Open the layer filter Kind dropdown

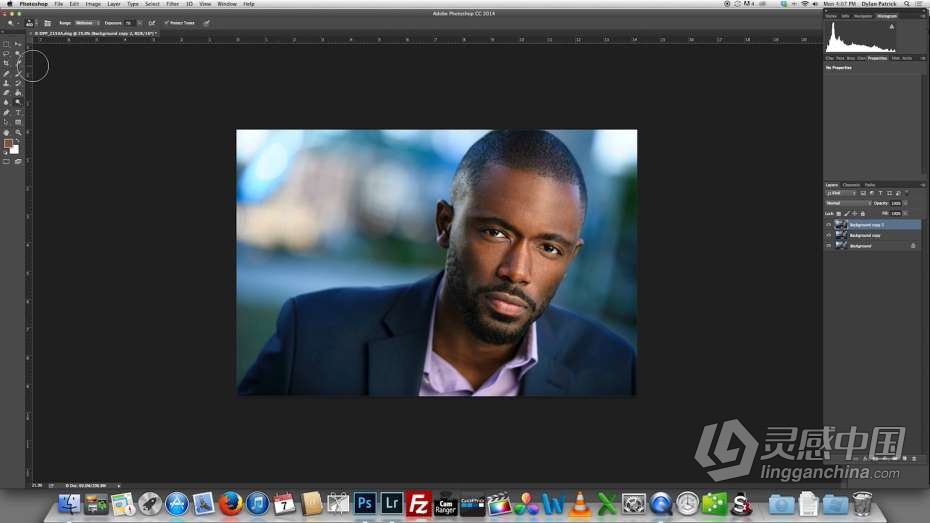click(x=841, y=193)
